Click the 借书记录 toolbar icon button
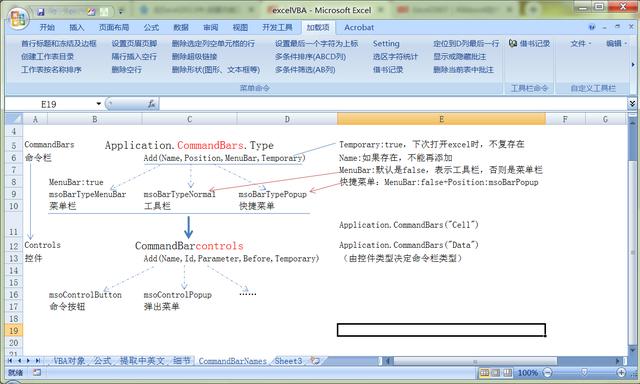 pos(529,43)
